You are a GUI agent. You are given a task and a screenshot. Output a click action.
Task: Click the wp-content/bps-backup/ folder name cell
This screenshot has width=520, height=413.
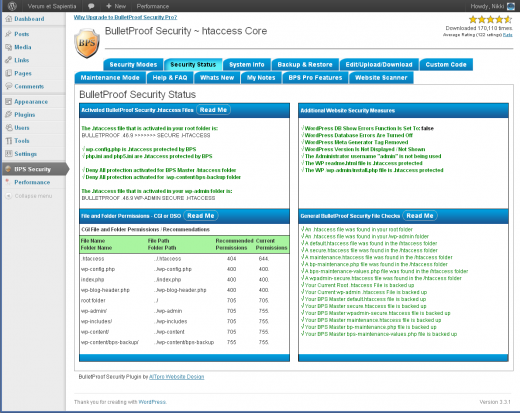pos(110,342)
